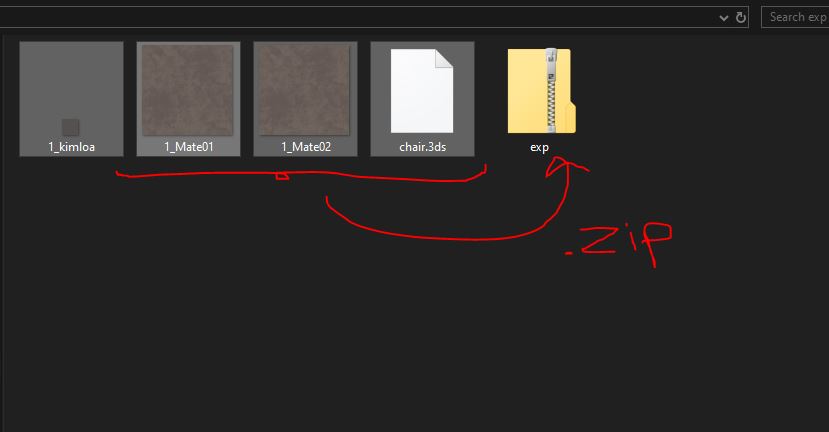Viewport: 829px width, 432px height.
Task: Select the 1_Mate01 texture thumbnail
Action: [x=188, y=90]
